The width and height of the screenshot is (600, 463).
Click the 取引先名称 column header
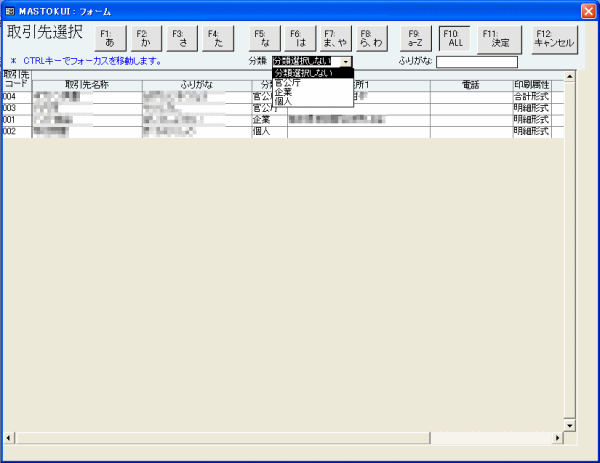coord(86,85)
